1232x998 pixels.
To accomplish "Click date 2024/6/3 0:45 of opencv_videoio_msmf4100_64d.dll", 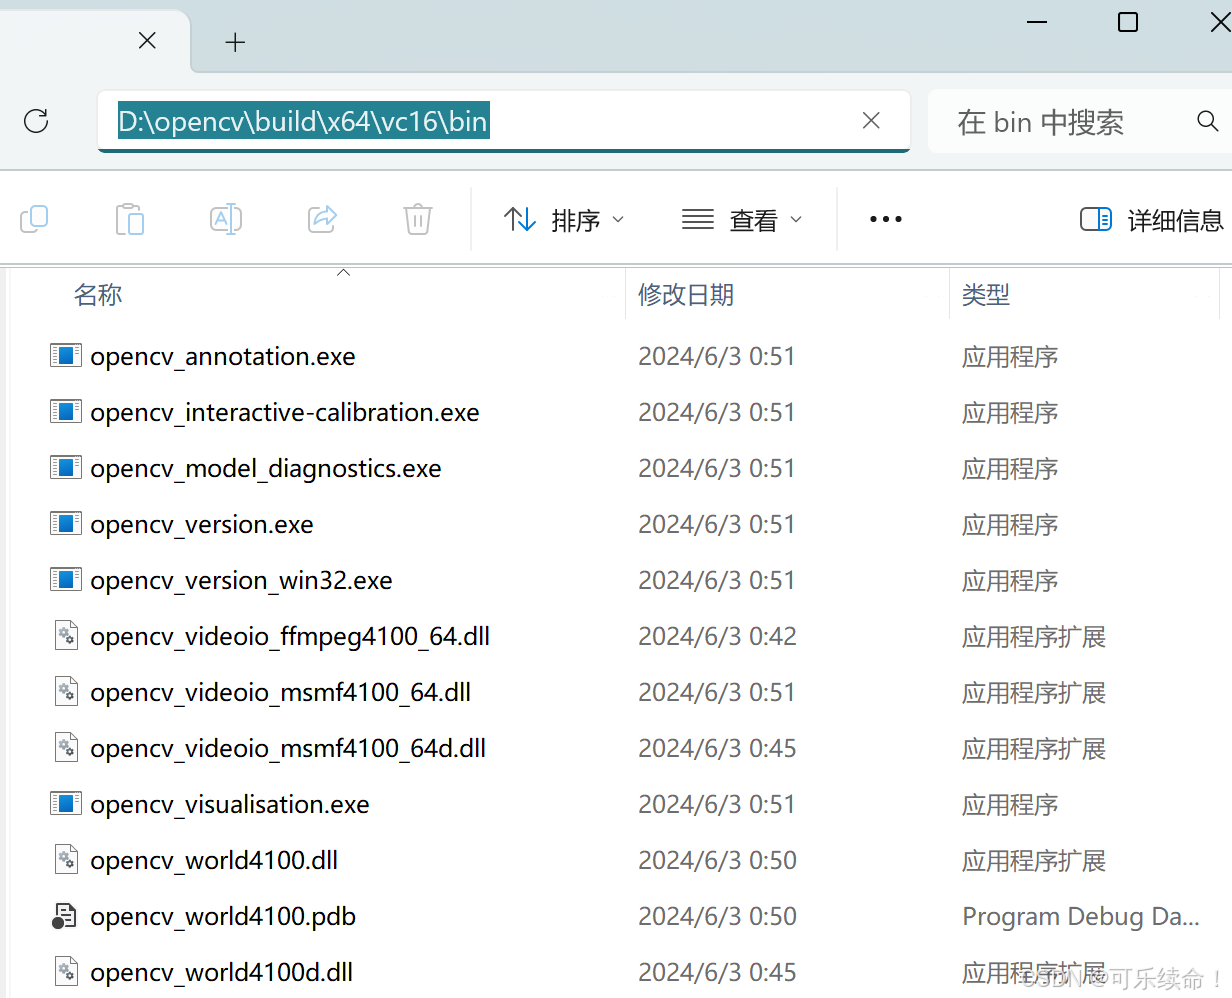I will (x=718, y=749).
